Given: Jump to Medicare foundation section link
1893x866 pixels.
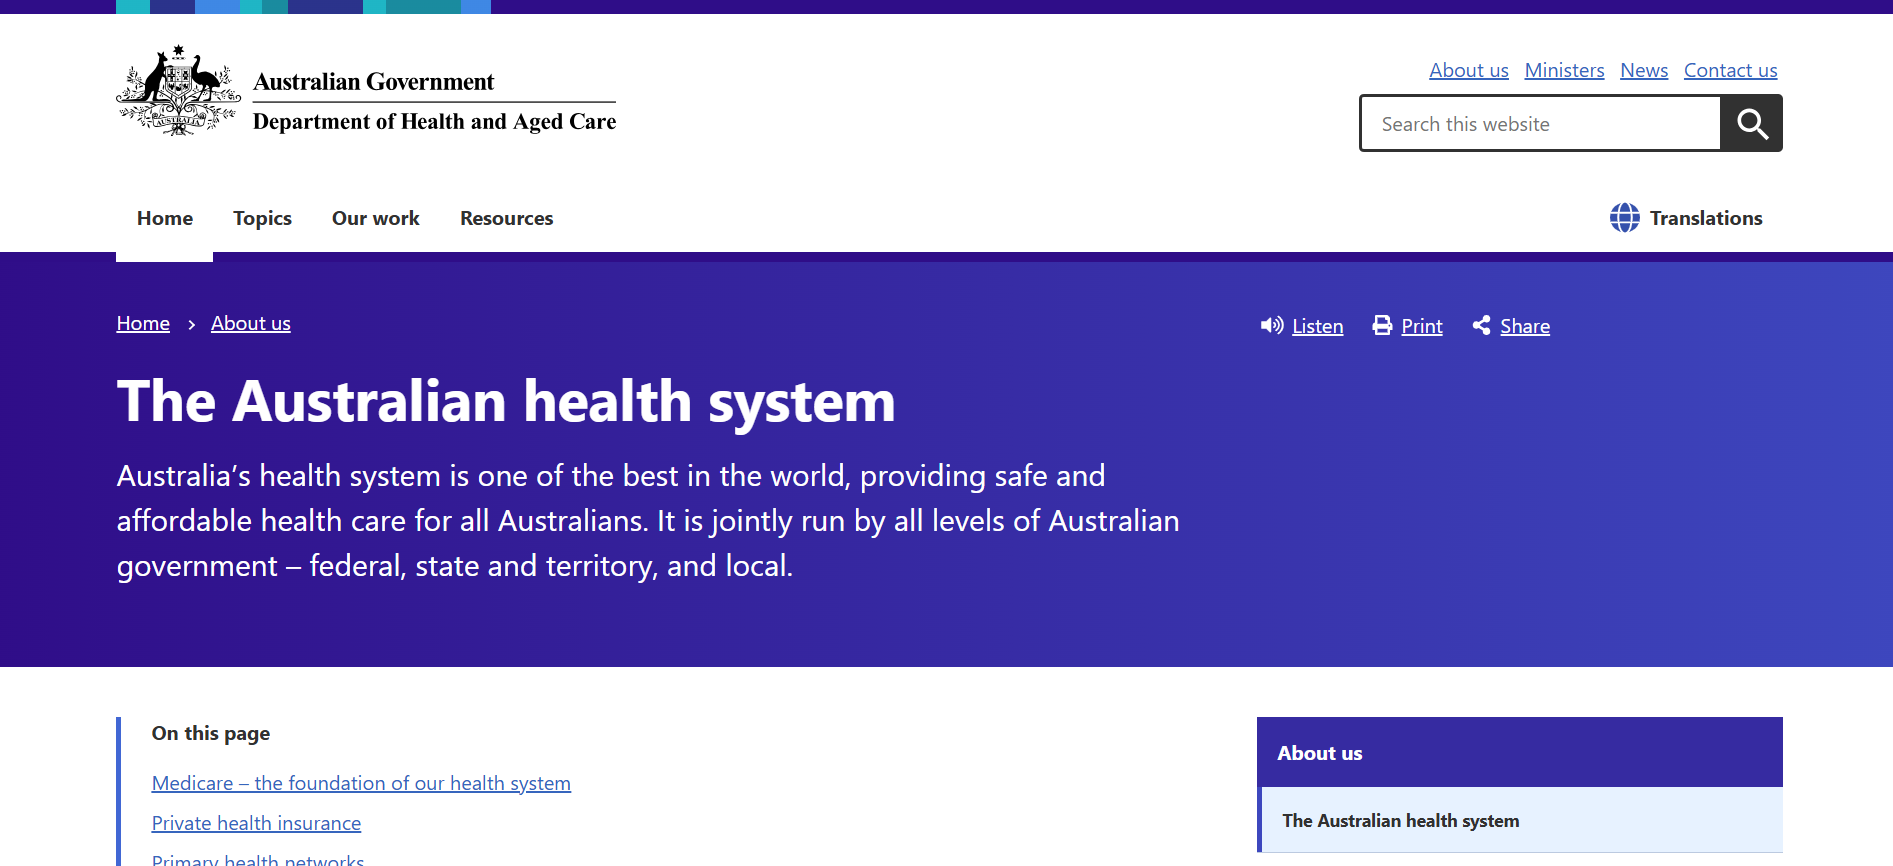Looking at the screenshot, I should coord(361,783).
